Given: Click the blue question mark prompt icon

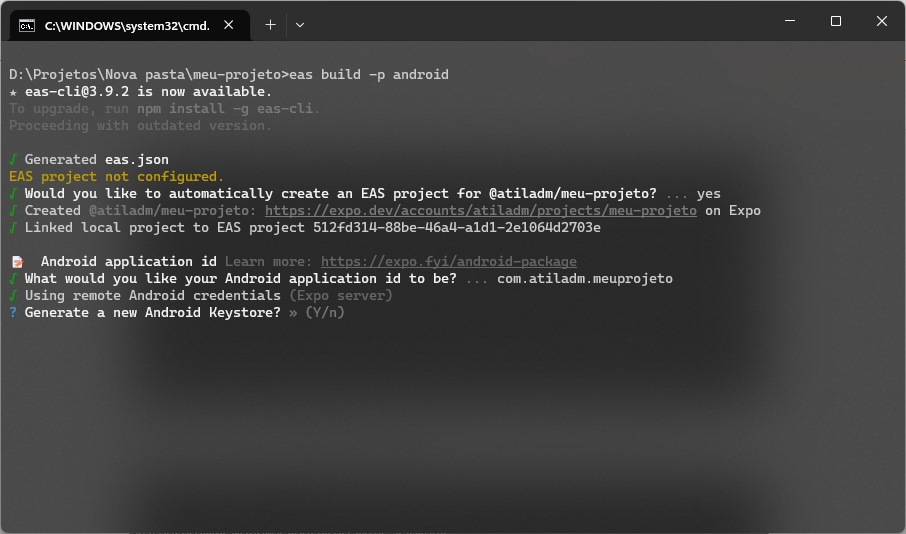Looking at the screenshot, I should (x=13, y=313).
